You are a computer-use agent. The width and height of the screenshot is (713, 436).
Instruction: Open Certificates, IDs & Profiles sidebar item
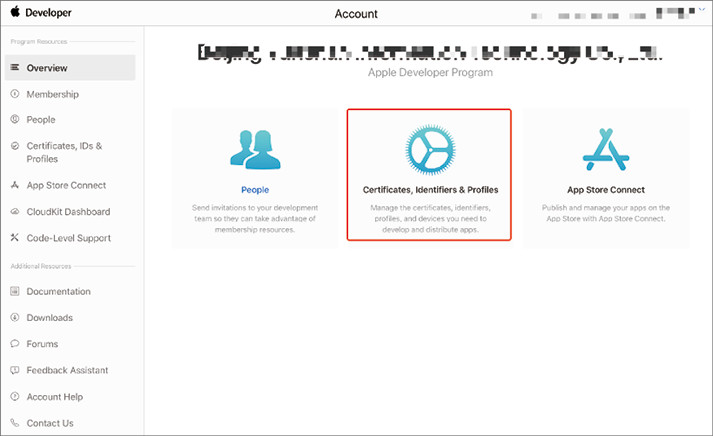click(64, 152)
